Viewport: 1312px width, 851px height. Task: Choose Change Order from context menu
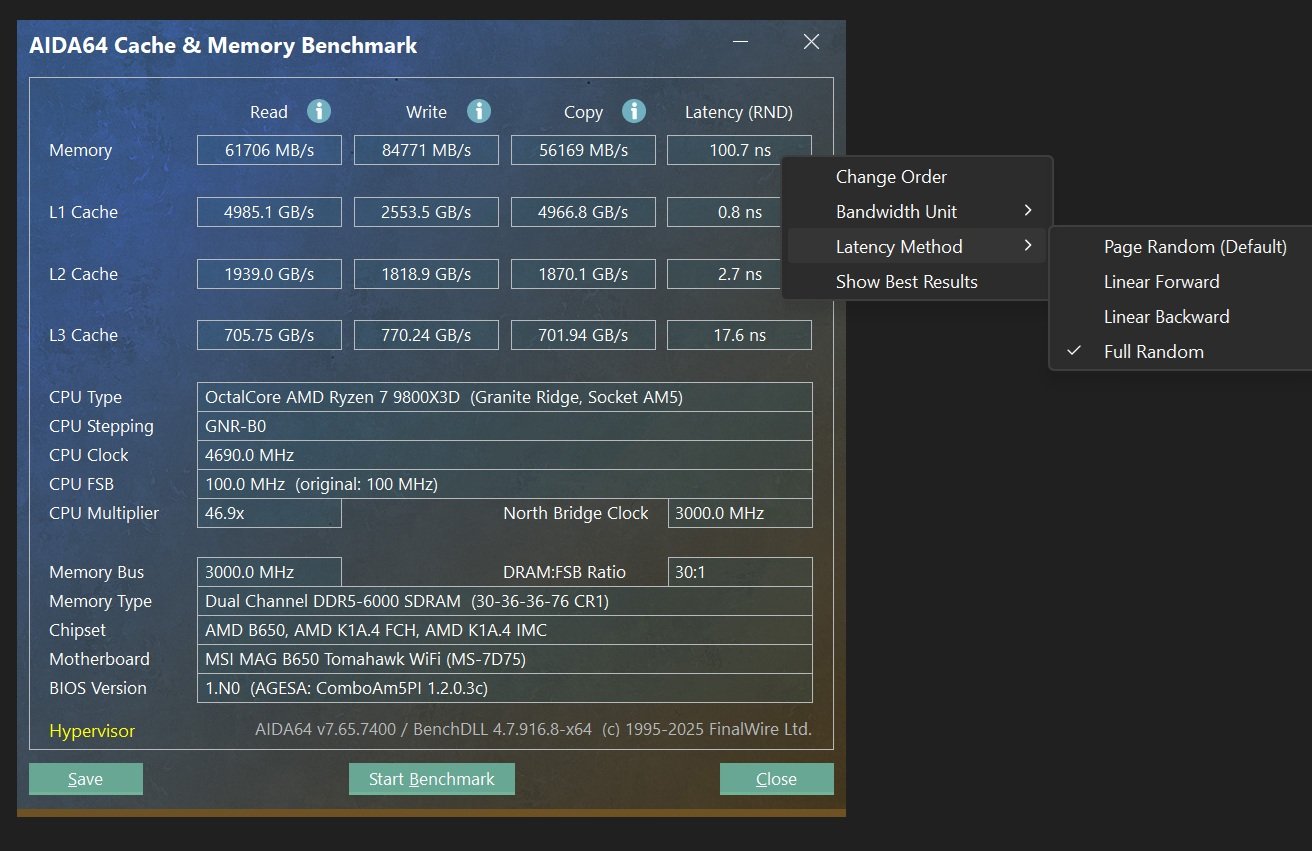point(917,177)
